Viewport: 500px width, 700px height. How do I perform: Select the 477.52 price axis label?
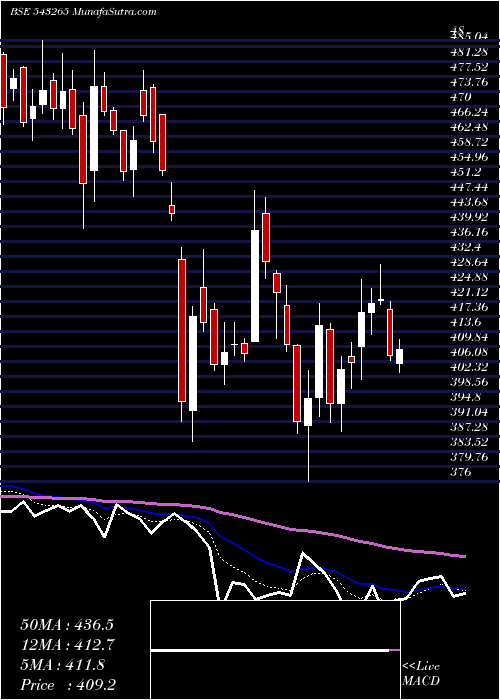coord(469,67)
